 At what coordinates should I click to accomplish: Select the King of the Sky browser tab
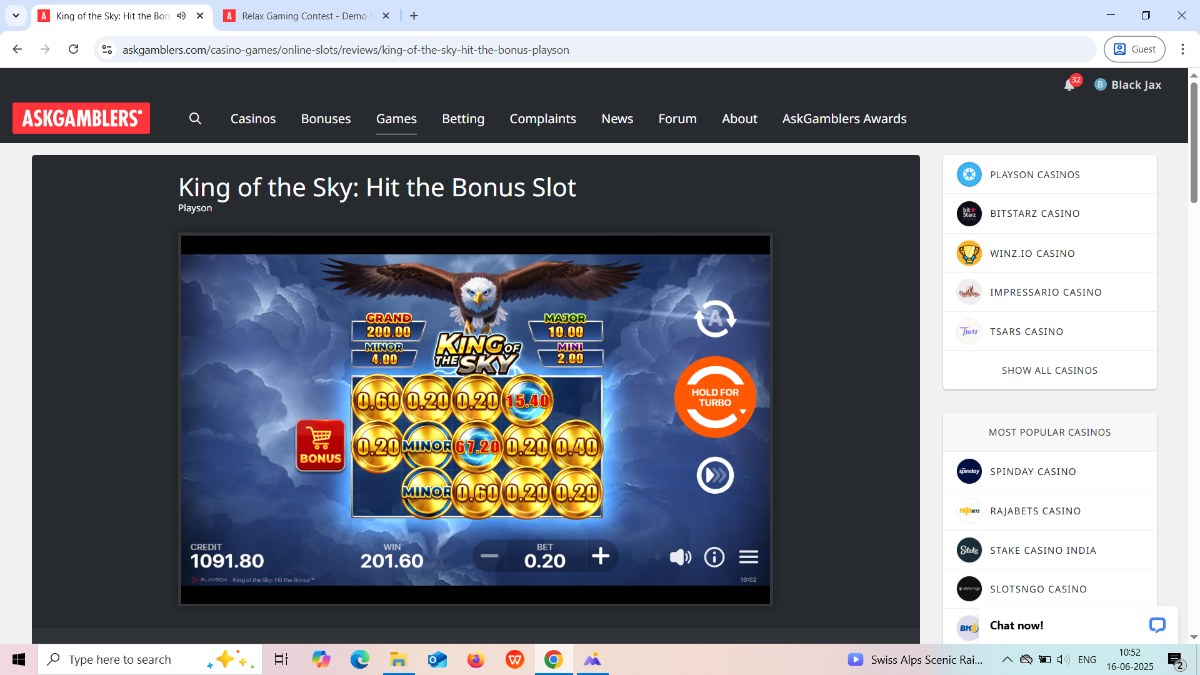pos(120,16)
